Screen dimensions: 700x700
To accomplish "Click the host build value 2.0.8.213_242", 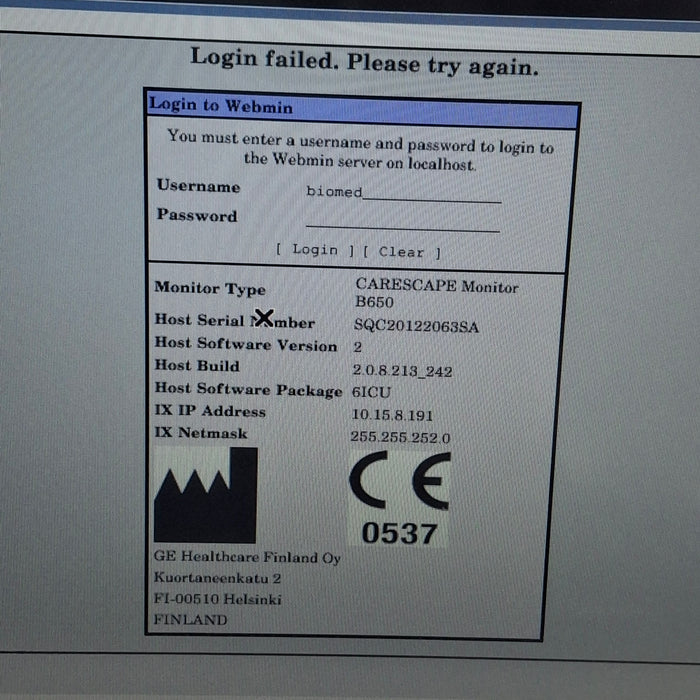I will 402,371.
